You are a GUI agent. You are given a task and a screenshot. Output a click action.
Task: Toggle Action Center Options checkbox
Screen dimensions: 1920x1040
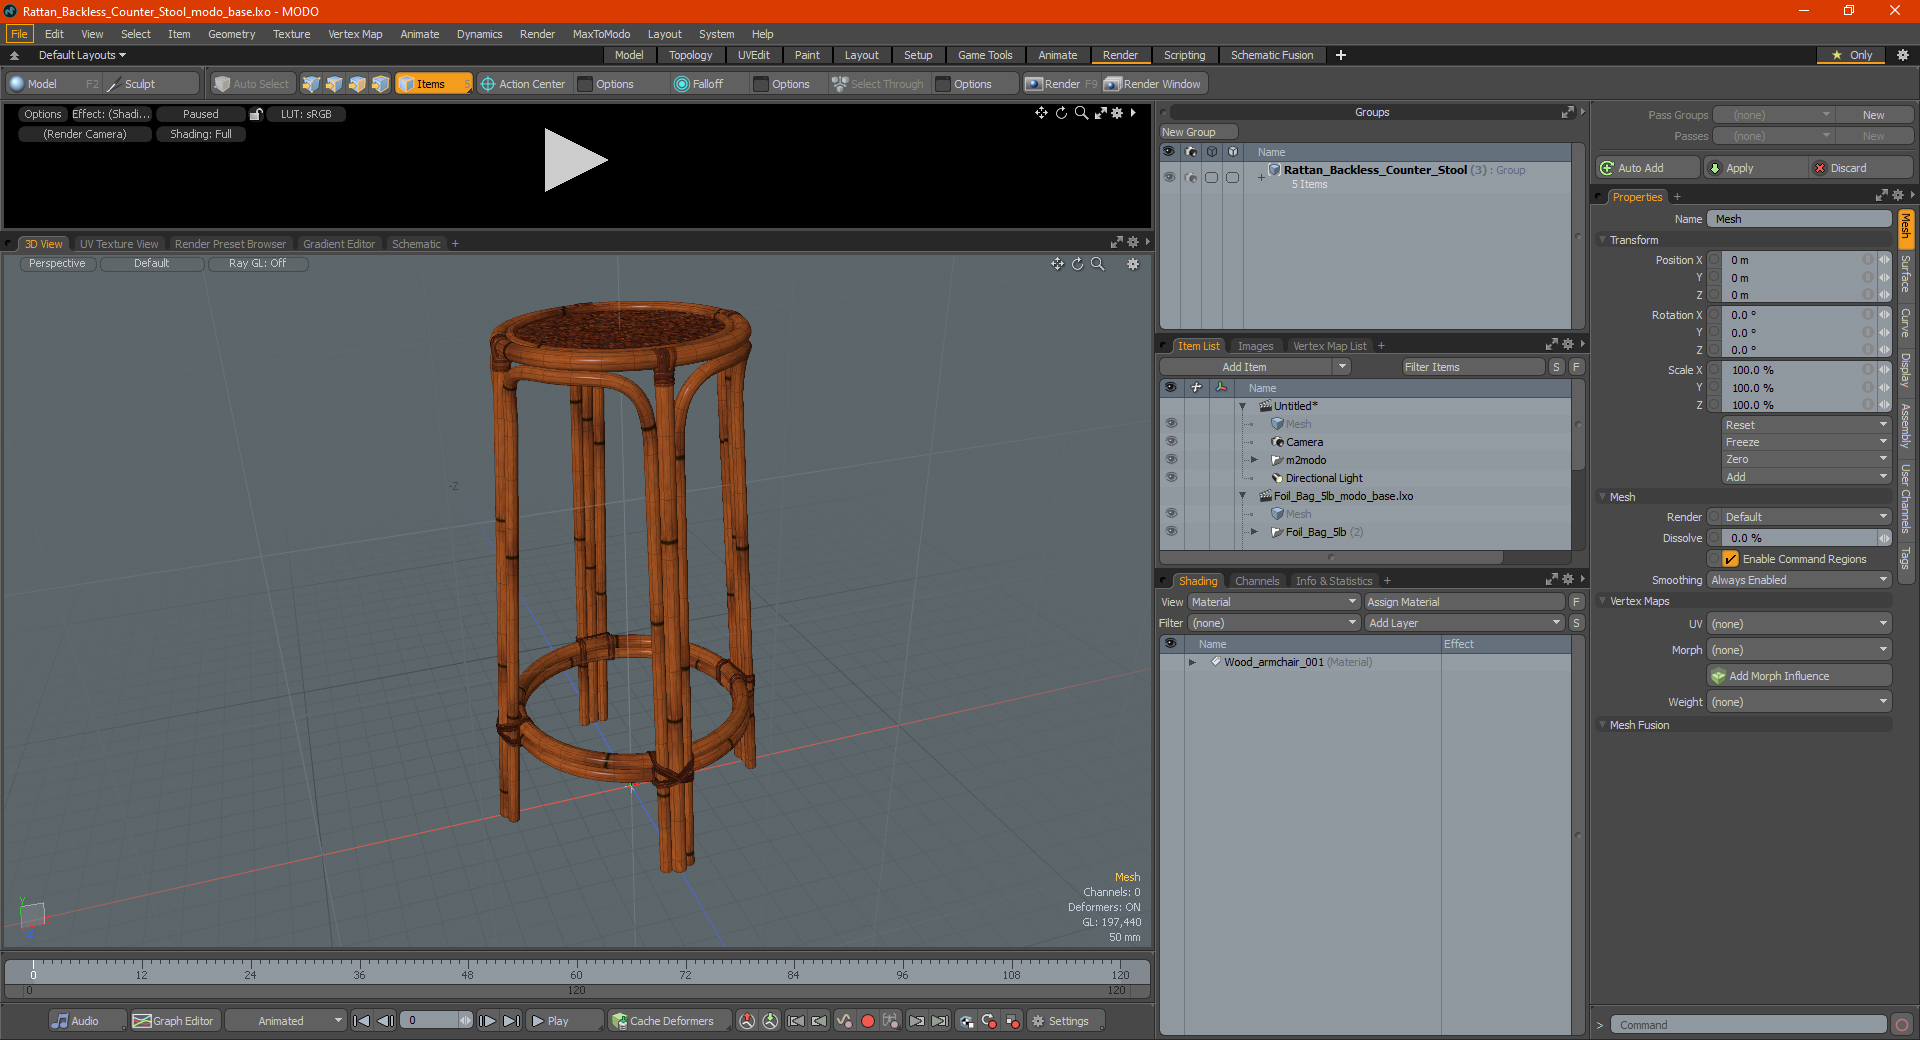pos(586,84)
